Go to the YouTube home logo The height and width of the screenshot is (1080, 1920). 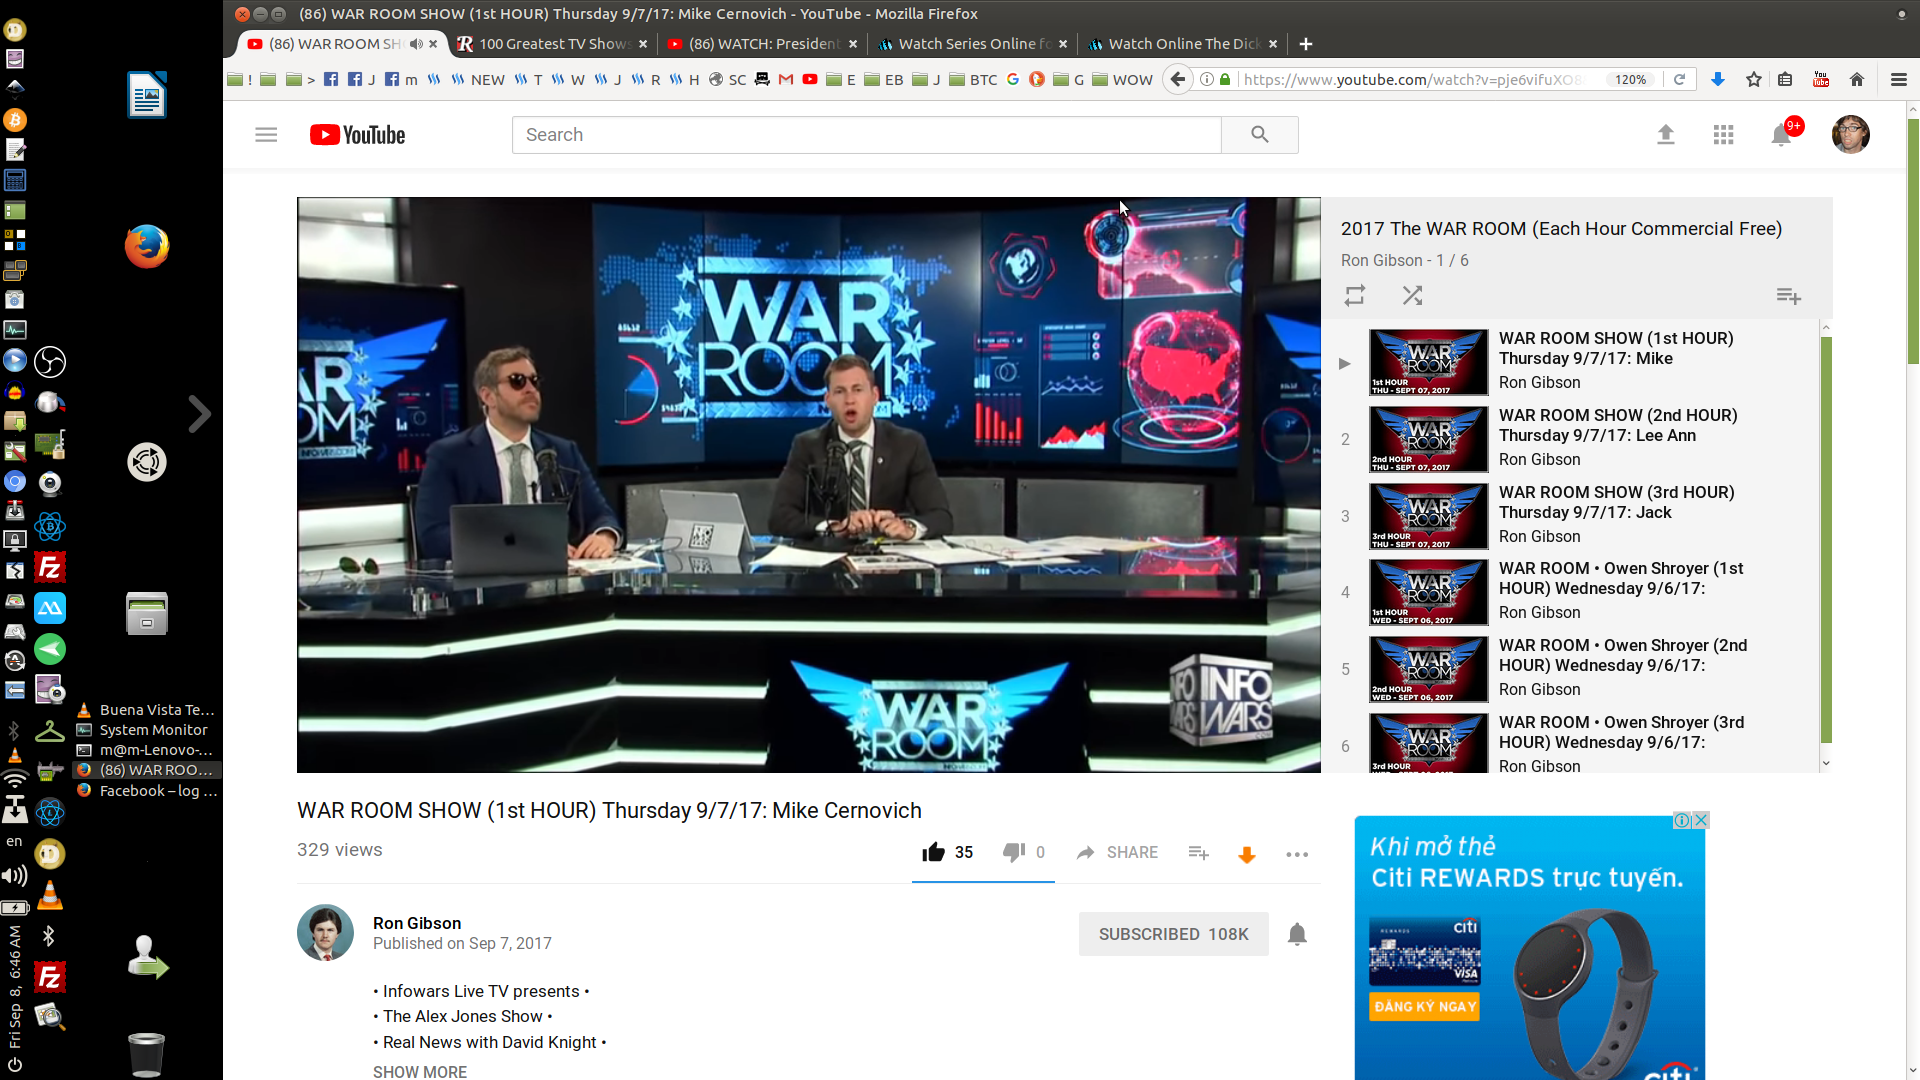[357, 135]
